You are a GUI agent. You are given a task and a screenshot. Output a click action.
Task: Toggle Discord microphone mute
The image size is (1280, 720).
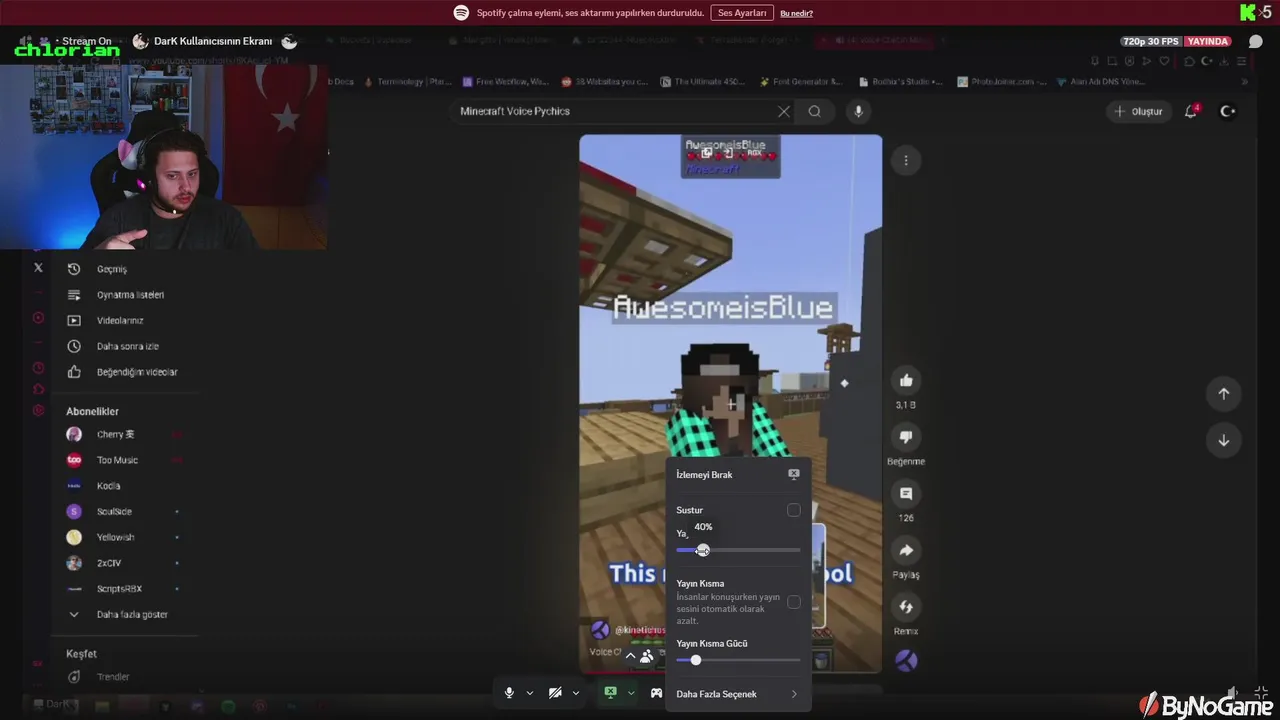tap(509, 693)
